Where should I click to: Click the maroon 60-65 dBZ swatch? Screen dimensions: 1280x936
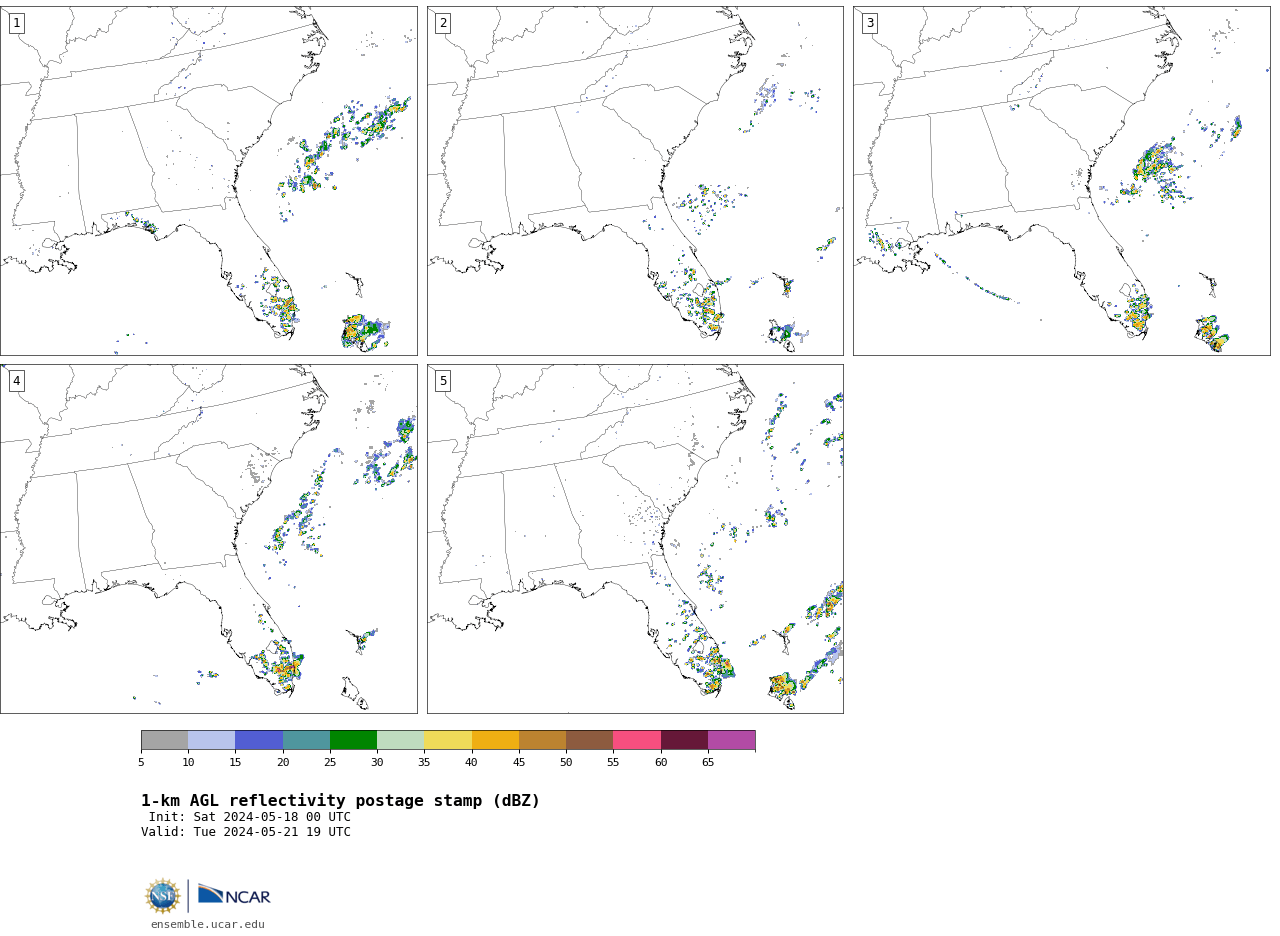[684, 740]
